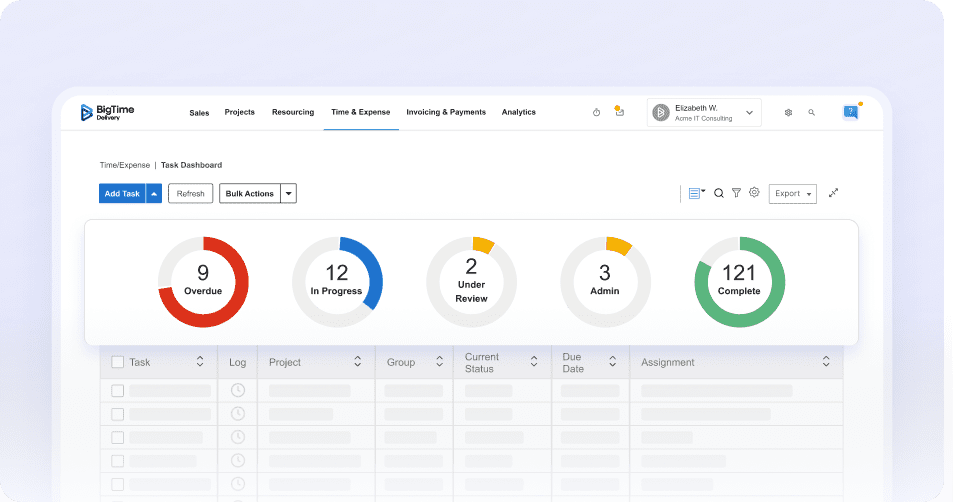Click the Add Task button
Viewport: 953px width, 502px height.
(122, 194)
